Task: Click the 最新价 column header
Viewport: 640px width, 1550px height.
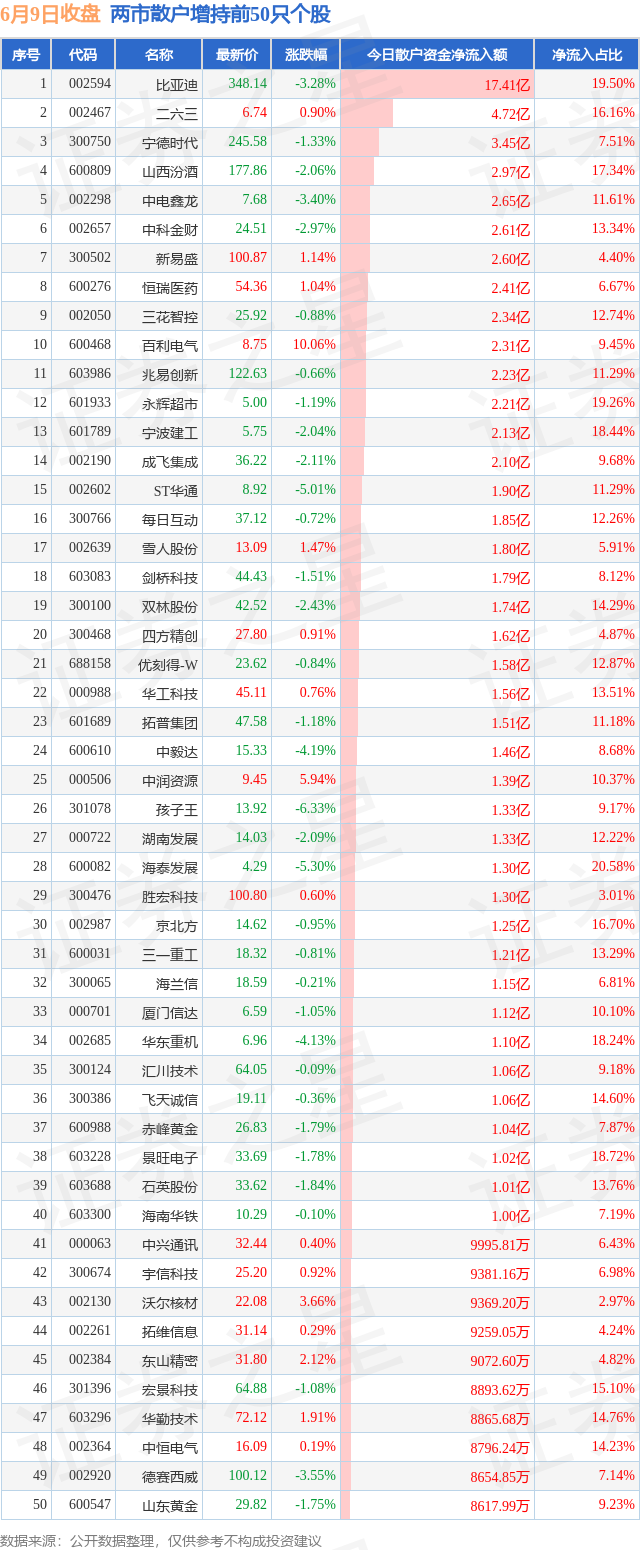Action: click(x=237, y=55)
